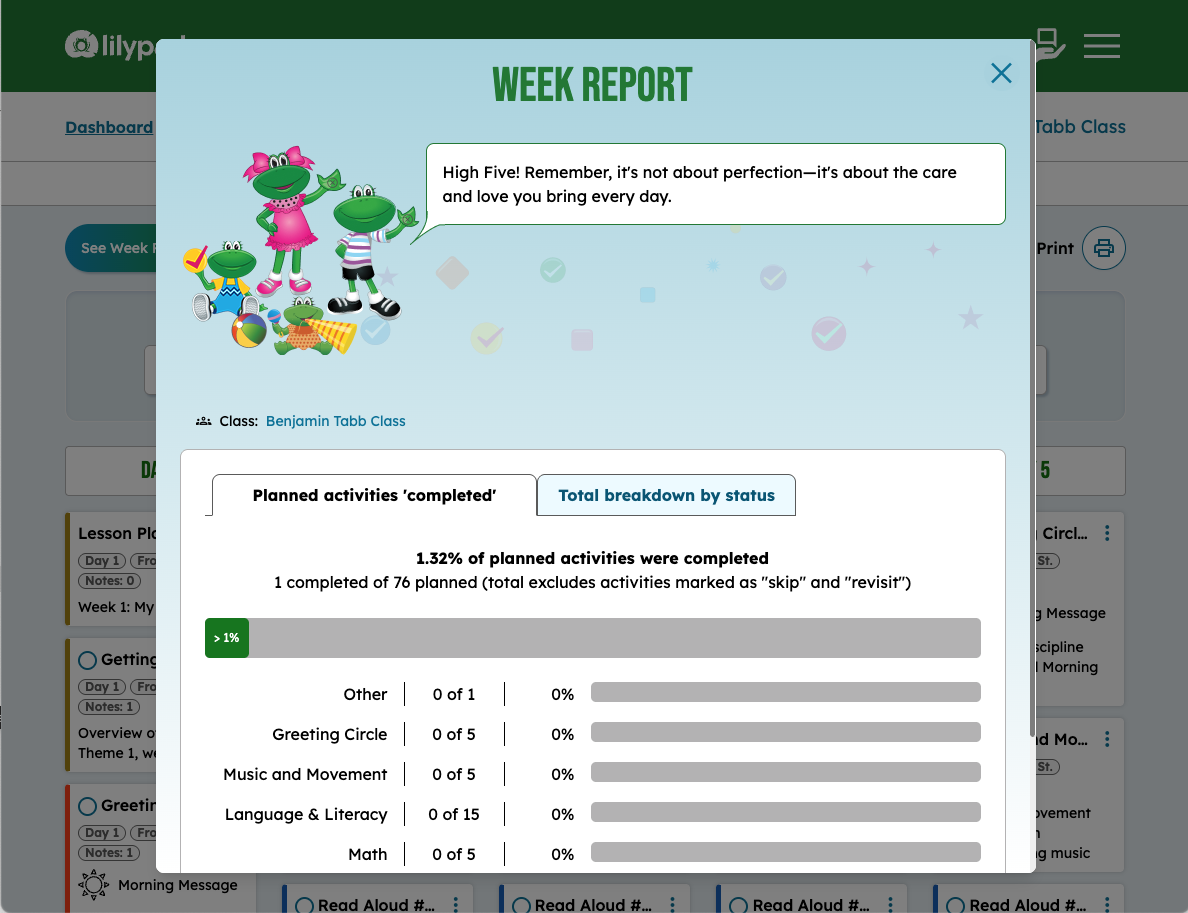The height and width of the screenshot is (913, 1188).
Task: Open the Benjamin Tabb Class link
Action: pos(335,421)
